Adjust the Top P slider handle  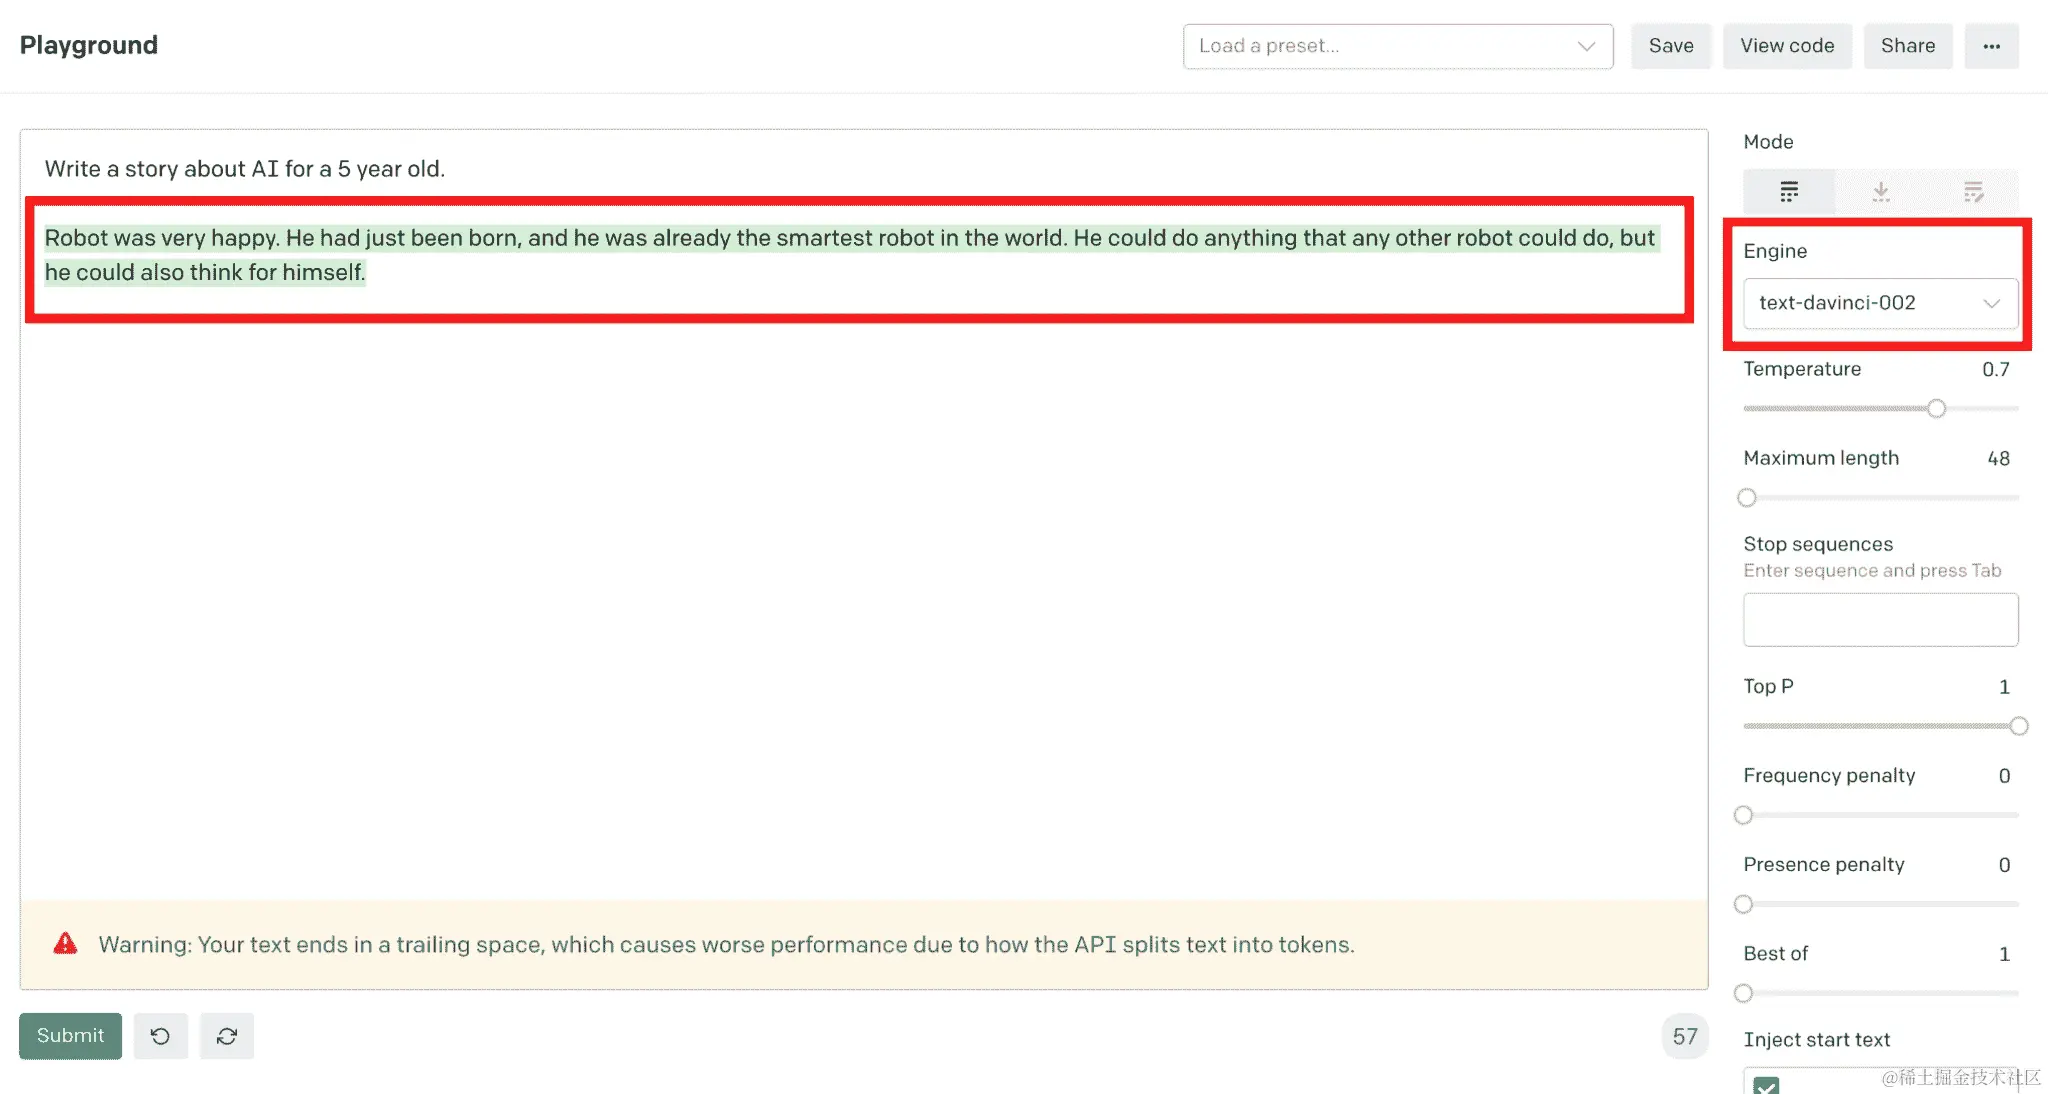[x=2018, y=726]
